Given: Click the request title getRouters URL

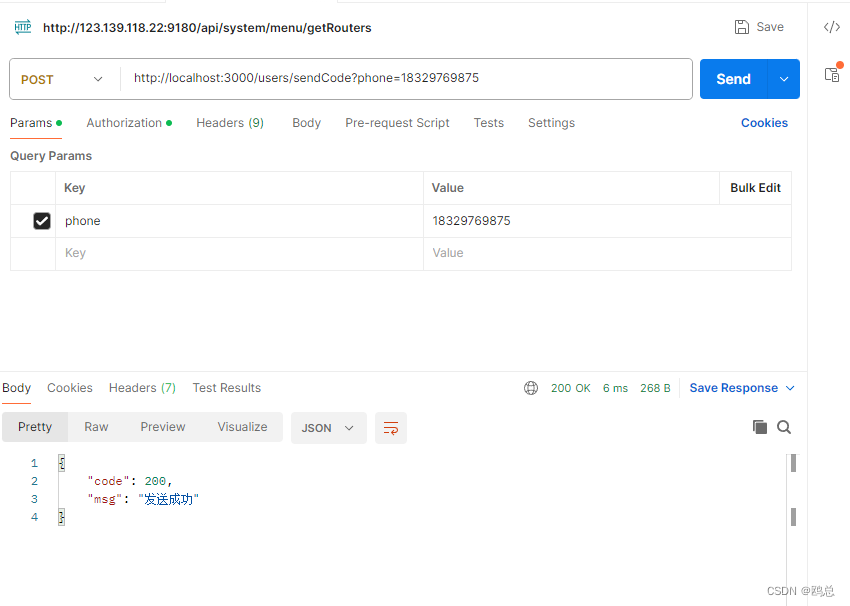Looking at the screenshot, I should point(207,28).
